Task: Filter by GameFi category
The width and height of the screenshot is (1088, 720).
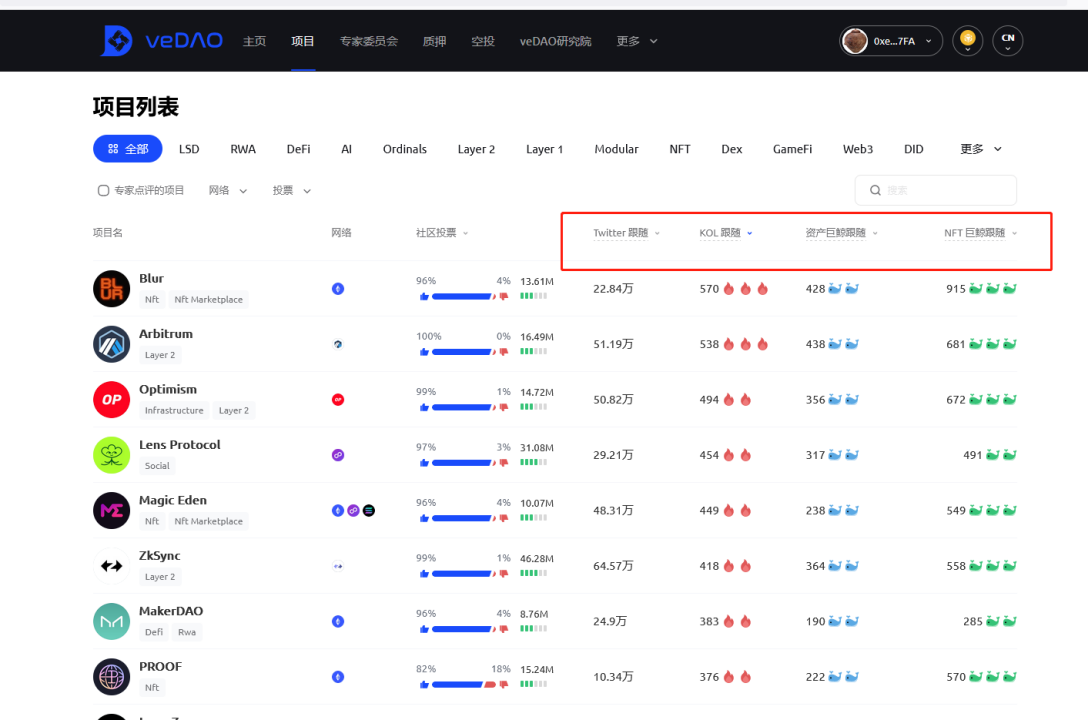Action: [x=792, y=149]
